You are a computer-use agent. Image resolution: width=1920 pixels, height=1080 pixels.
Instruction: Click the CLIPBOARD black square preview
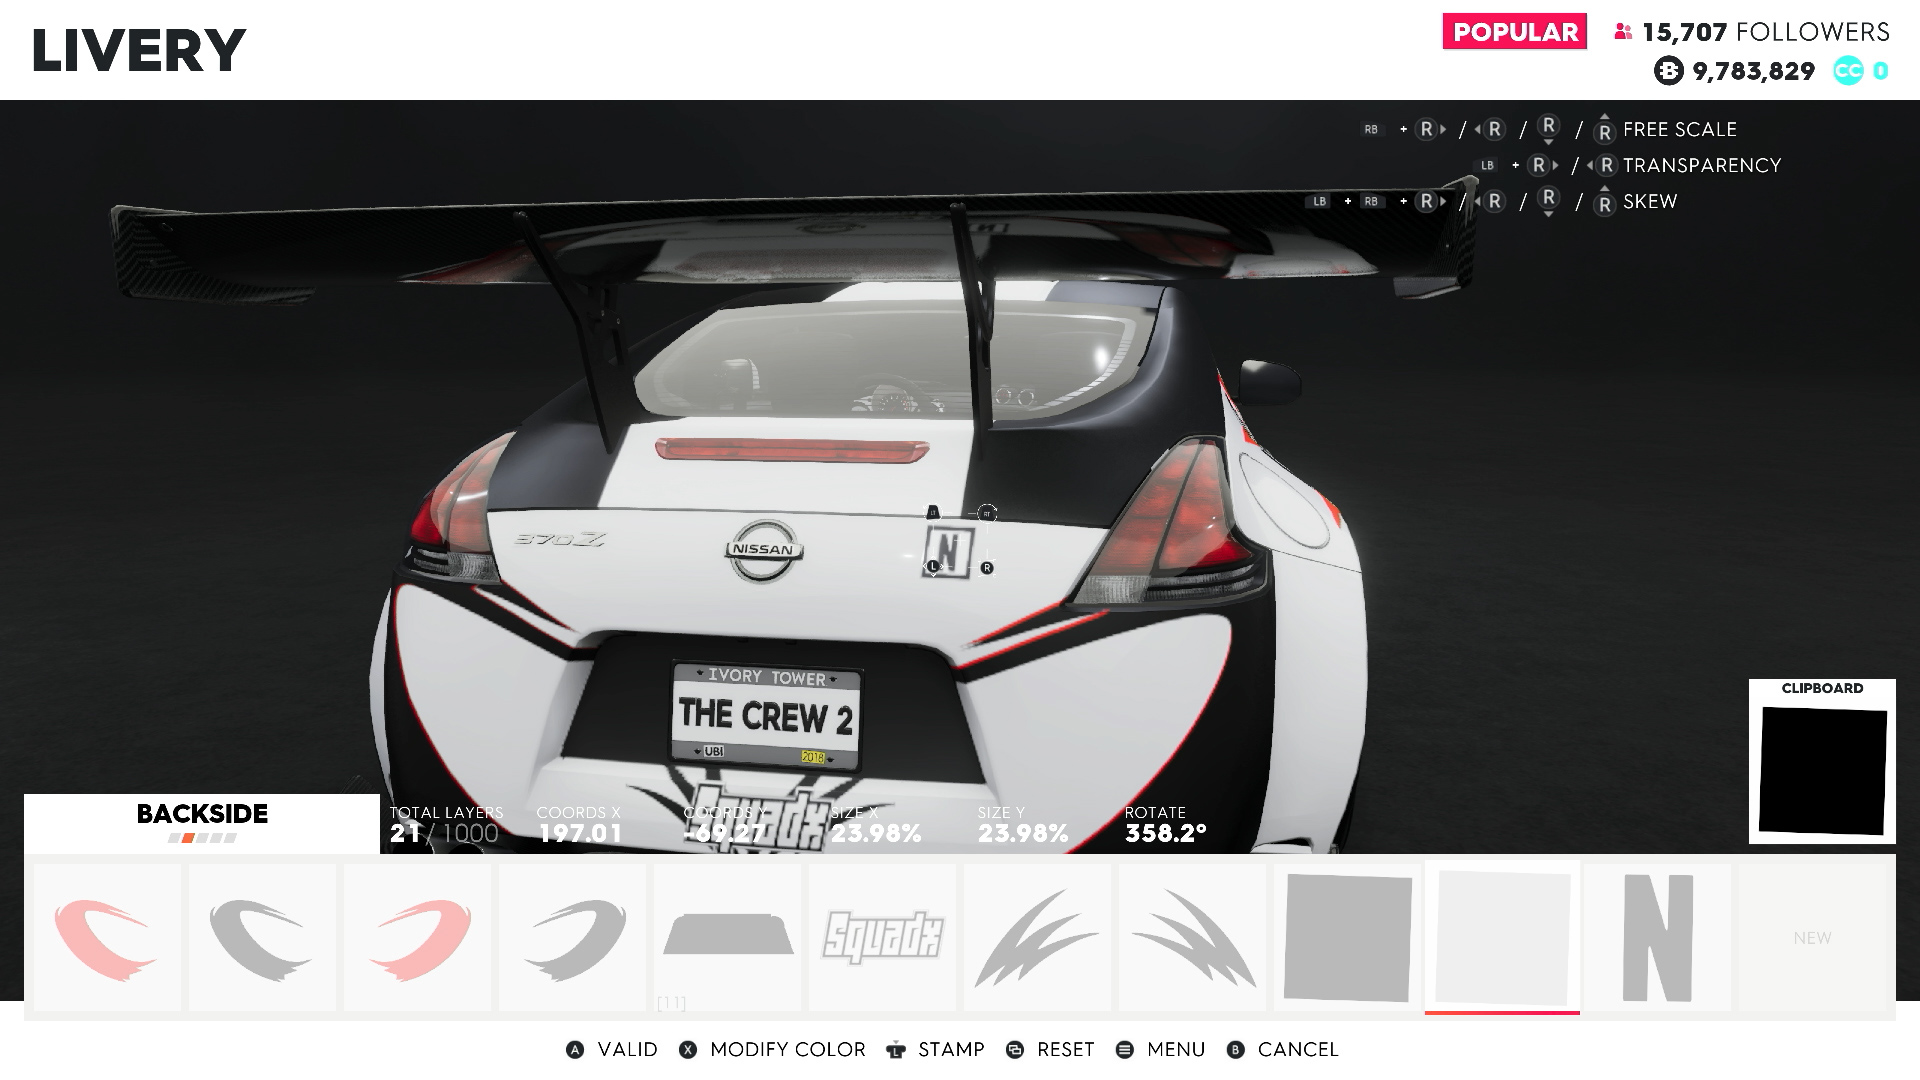click(x=1823, y=770)
